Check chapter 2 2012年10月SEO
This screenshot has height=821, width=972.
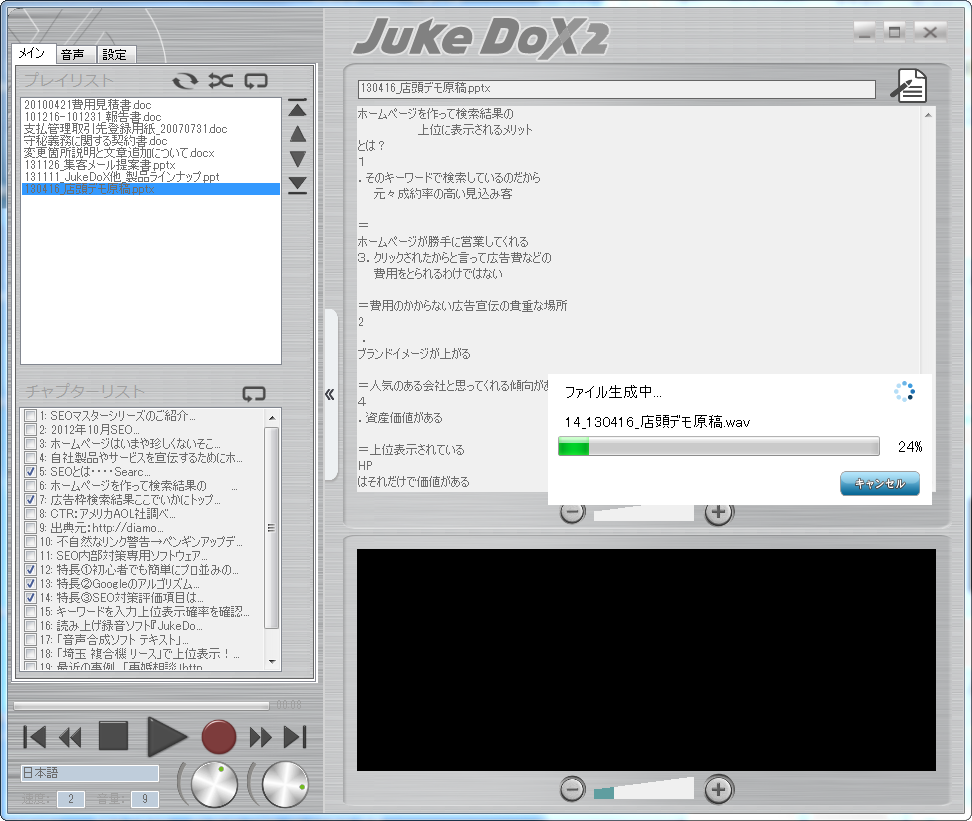pos(30,430)
